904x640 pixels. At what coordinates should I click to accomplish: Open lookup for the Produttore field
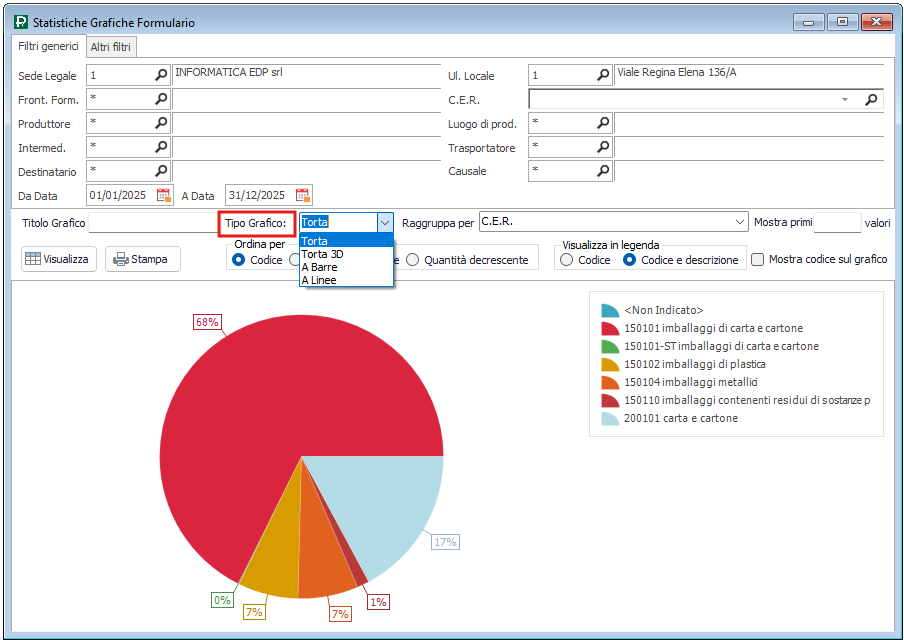pyautogui.click(x=161, y=123)
